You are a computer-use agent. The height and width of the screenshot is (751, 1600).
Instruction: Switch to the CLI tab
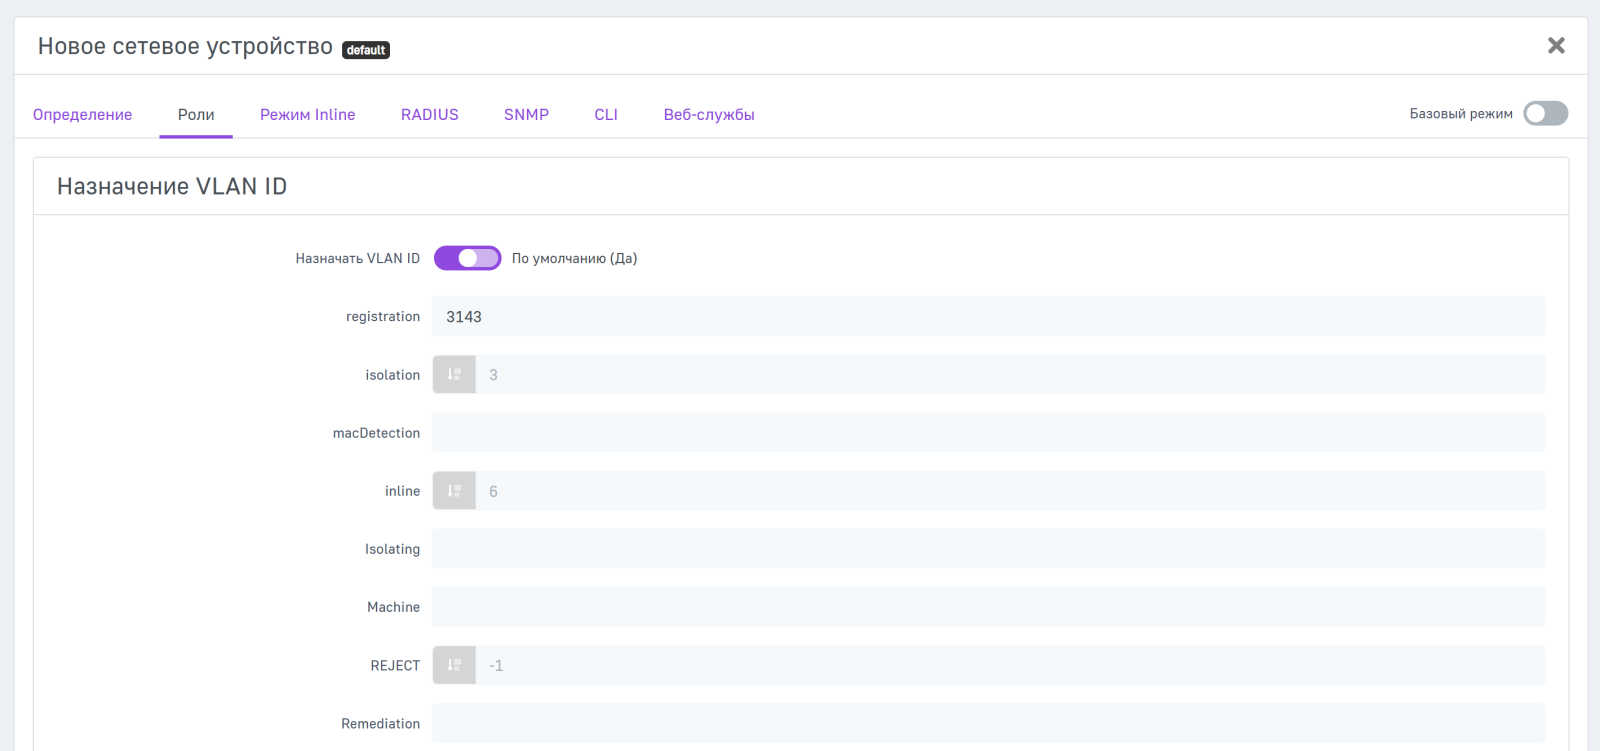606,115
